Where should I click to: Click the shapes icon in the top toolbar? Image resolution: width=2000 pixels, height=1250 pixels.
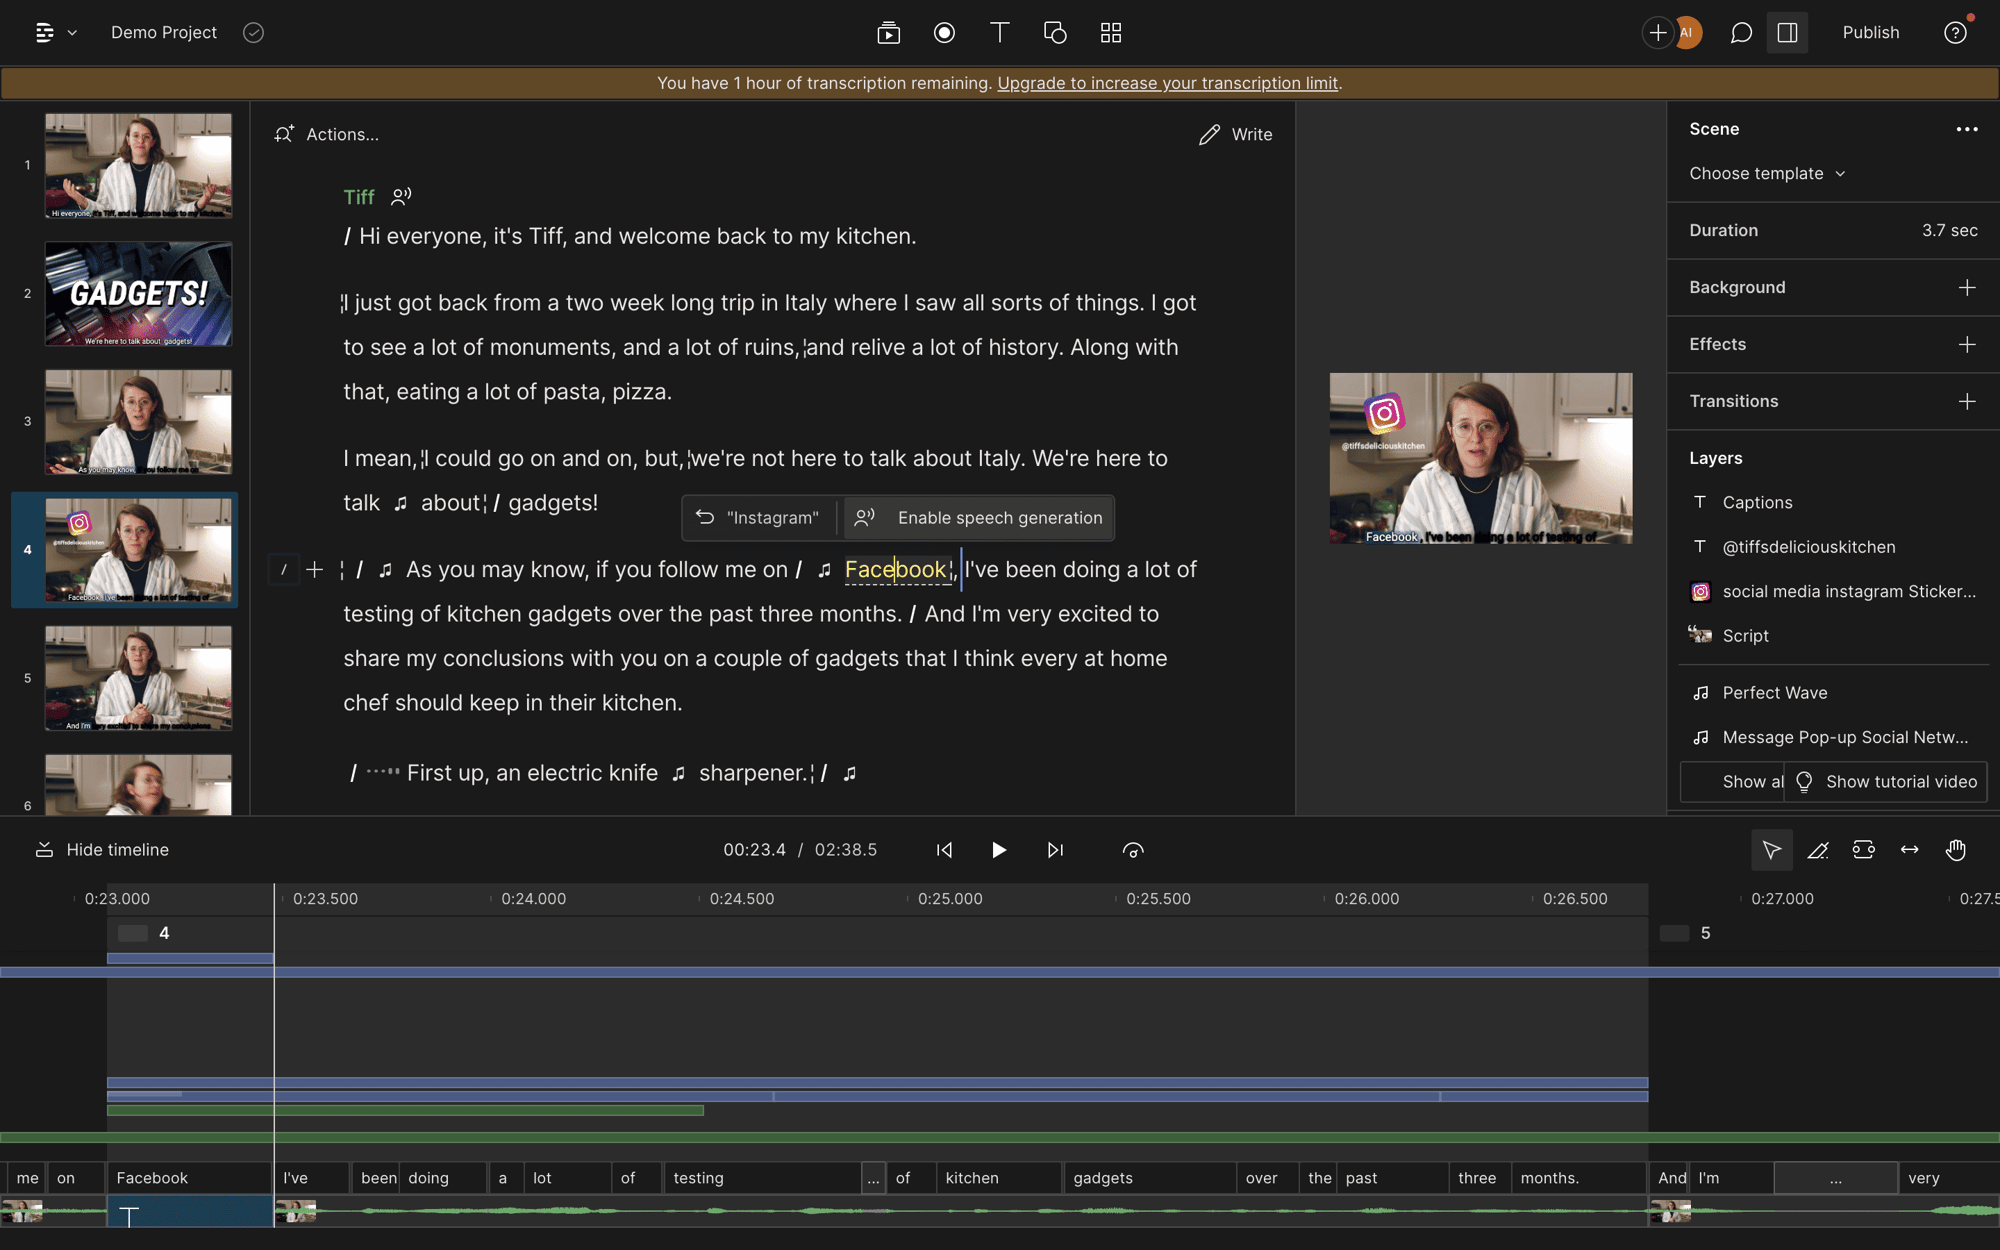pos(1055,32)
